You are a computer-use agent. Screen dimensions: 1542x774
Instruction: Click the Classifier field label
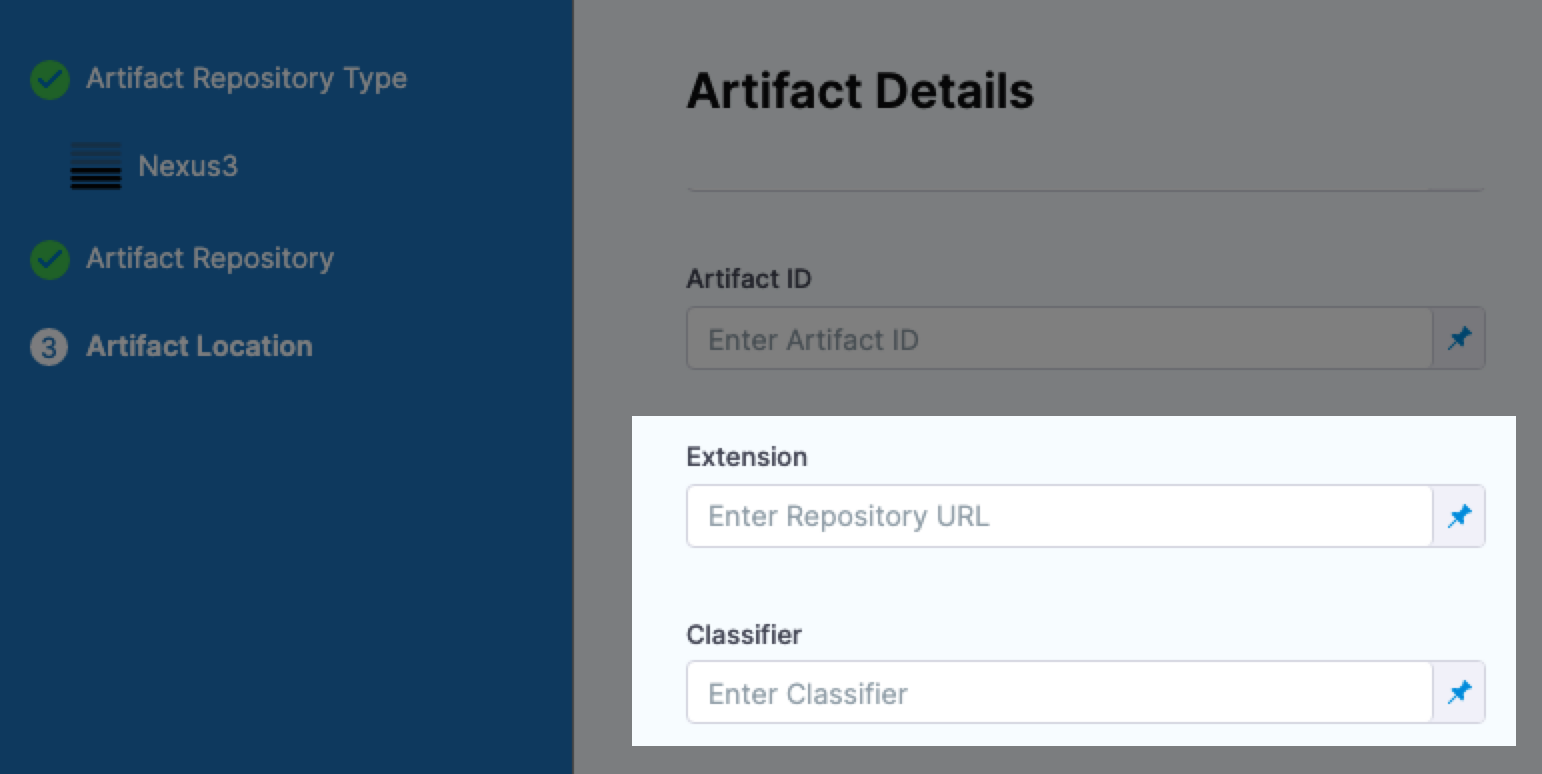coord(744,635)
